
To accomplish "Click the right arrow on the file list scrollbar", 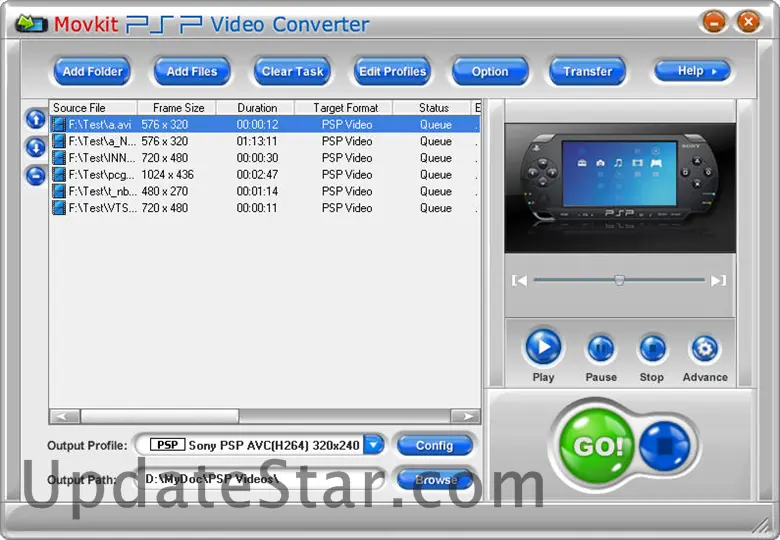I will (x=465, y=416).
